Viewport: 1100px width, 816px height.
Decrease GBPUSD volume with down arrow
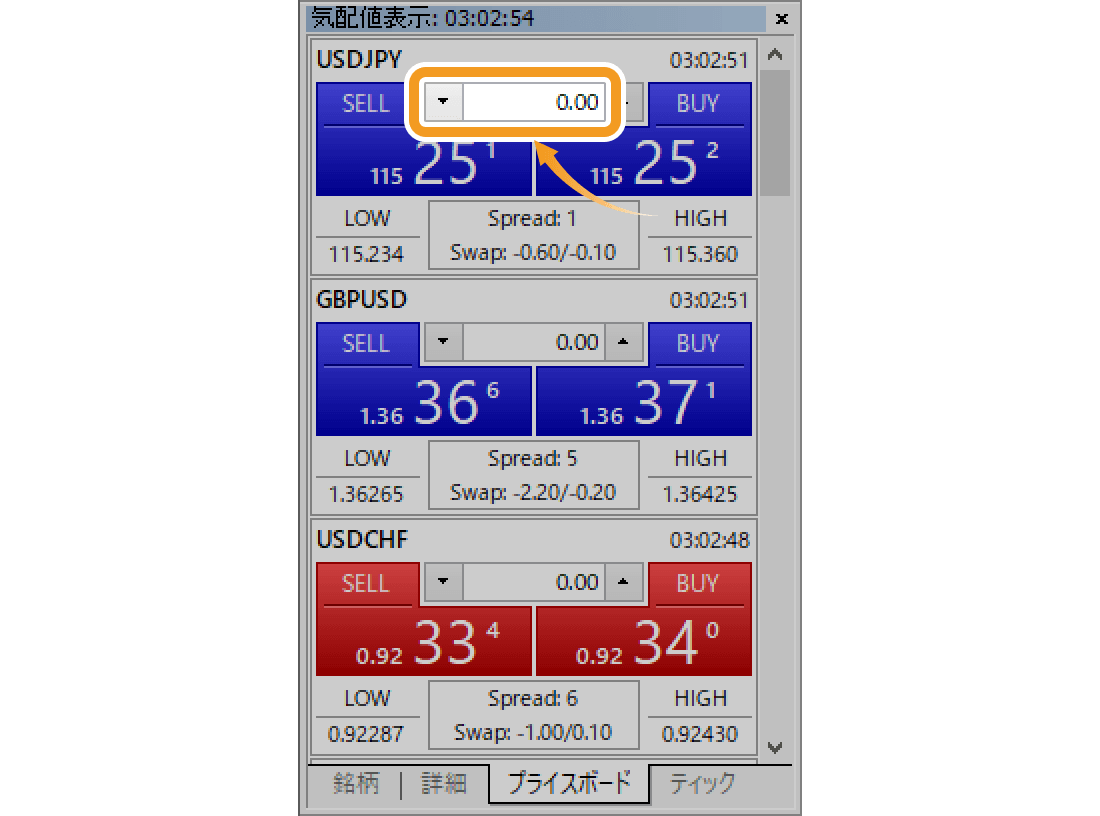pyautogui.click(x=444, y=343)
